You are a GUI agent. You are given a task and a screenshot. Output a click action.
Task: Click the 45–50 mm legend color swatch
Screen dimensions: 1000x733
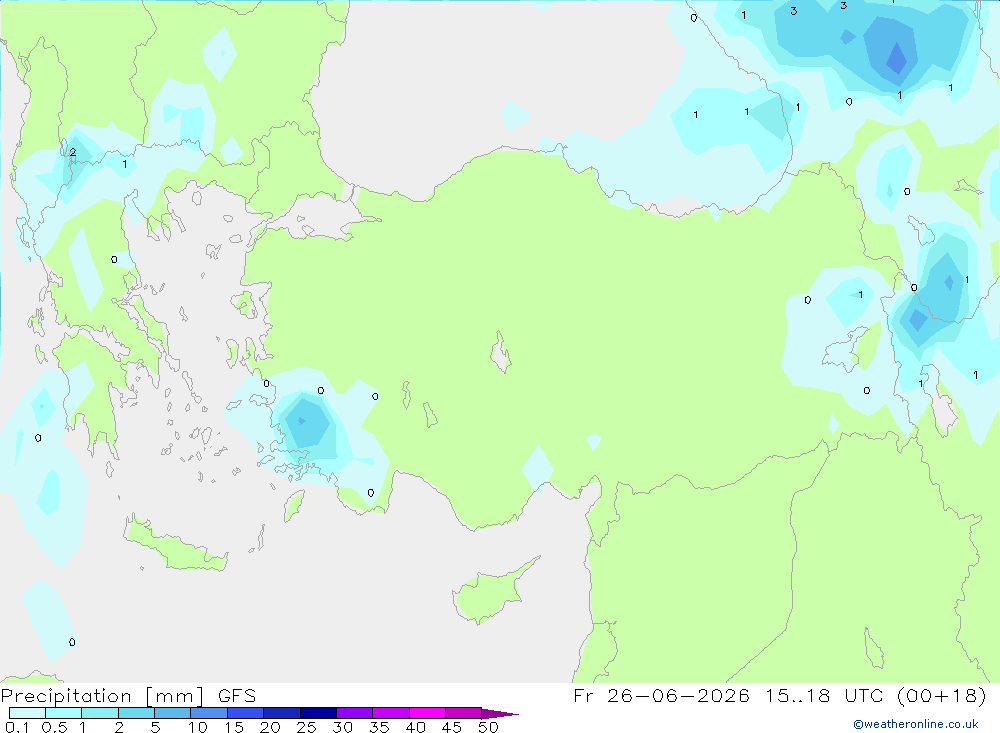coord(464,713)
